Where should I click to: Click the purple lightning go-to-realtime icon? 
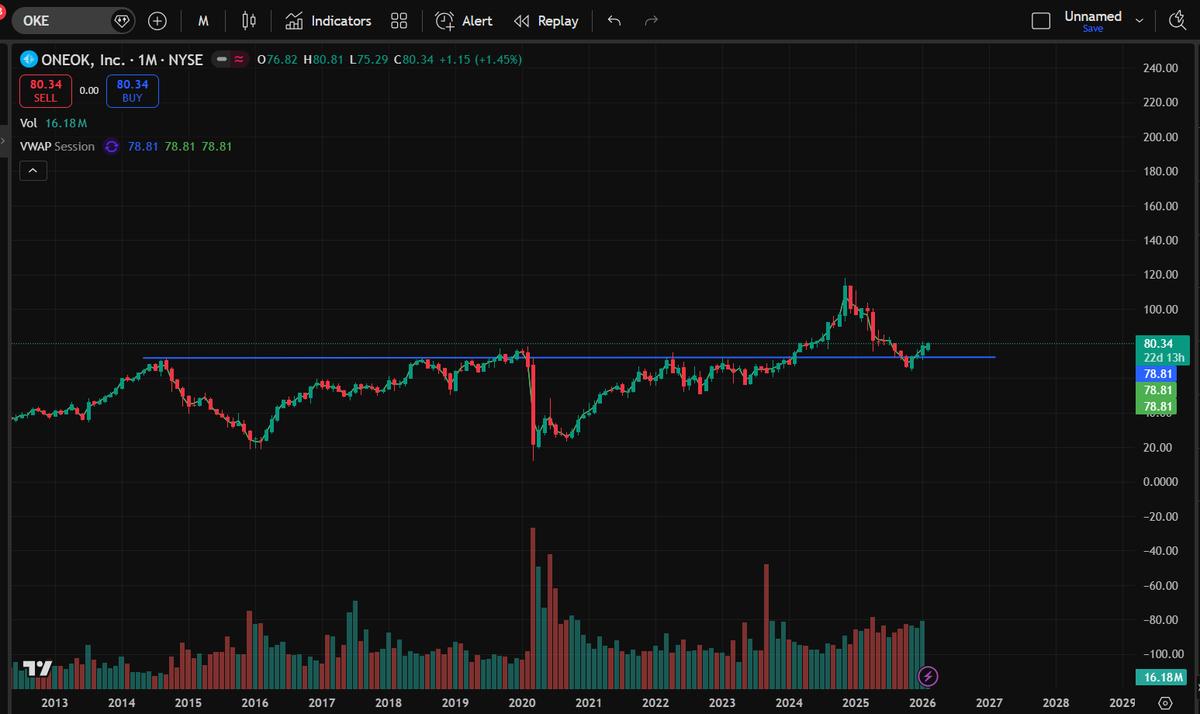pyautogui.click(x=929, y=676)
